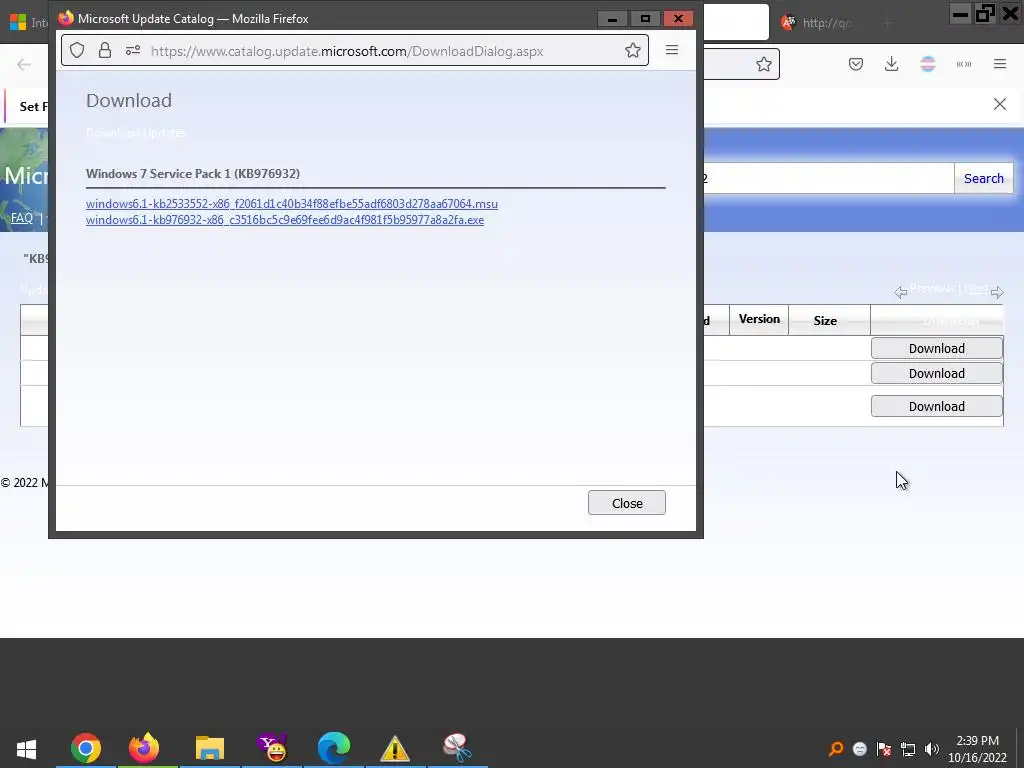Switch to the http://go tab in main window
1024x768 pixels.
point(817,23)
